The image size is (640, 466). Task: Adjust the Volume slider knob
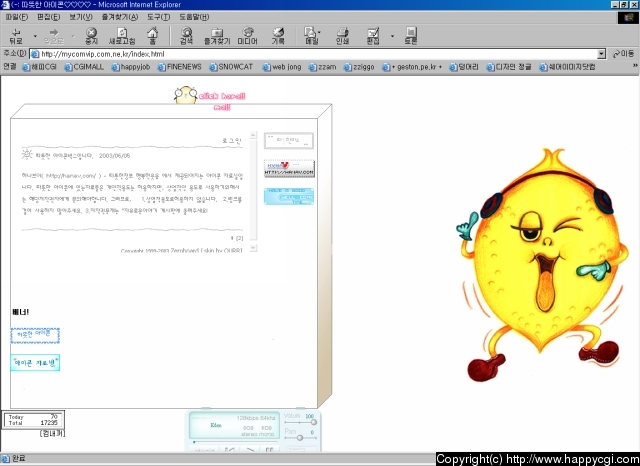click(x=313, y=422)
